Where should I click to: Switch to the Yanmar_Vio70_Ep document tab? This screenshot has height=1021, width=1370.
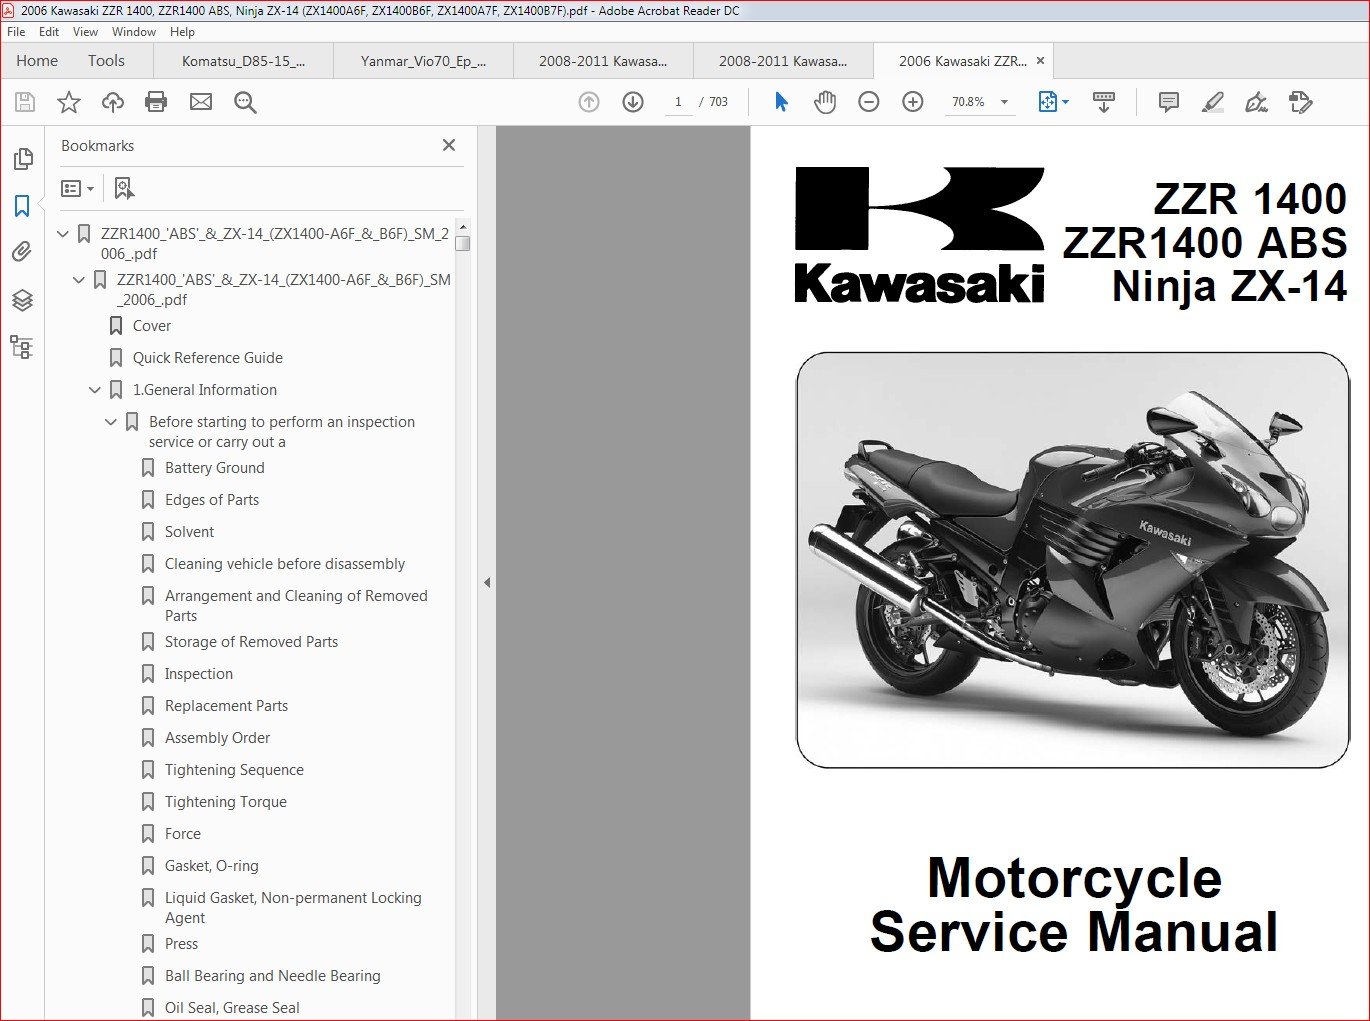(x=423, y=61)
